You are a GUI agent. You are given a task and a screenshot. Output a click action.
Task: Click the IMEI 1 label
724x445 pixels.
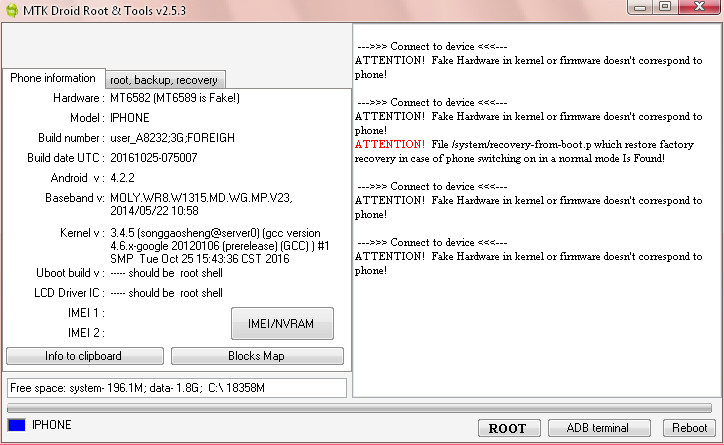point(86,313)
